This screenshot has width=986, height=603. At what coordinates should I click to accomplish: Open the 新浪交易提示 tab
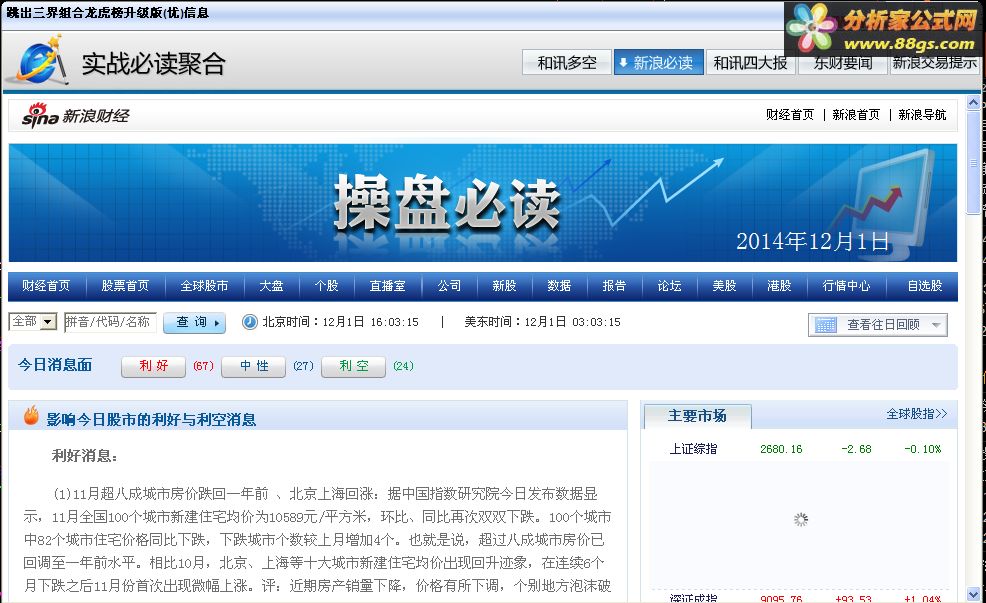click(x=934, y=63)
